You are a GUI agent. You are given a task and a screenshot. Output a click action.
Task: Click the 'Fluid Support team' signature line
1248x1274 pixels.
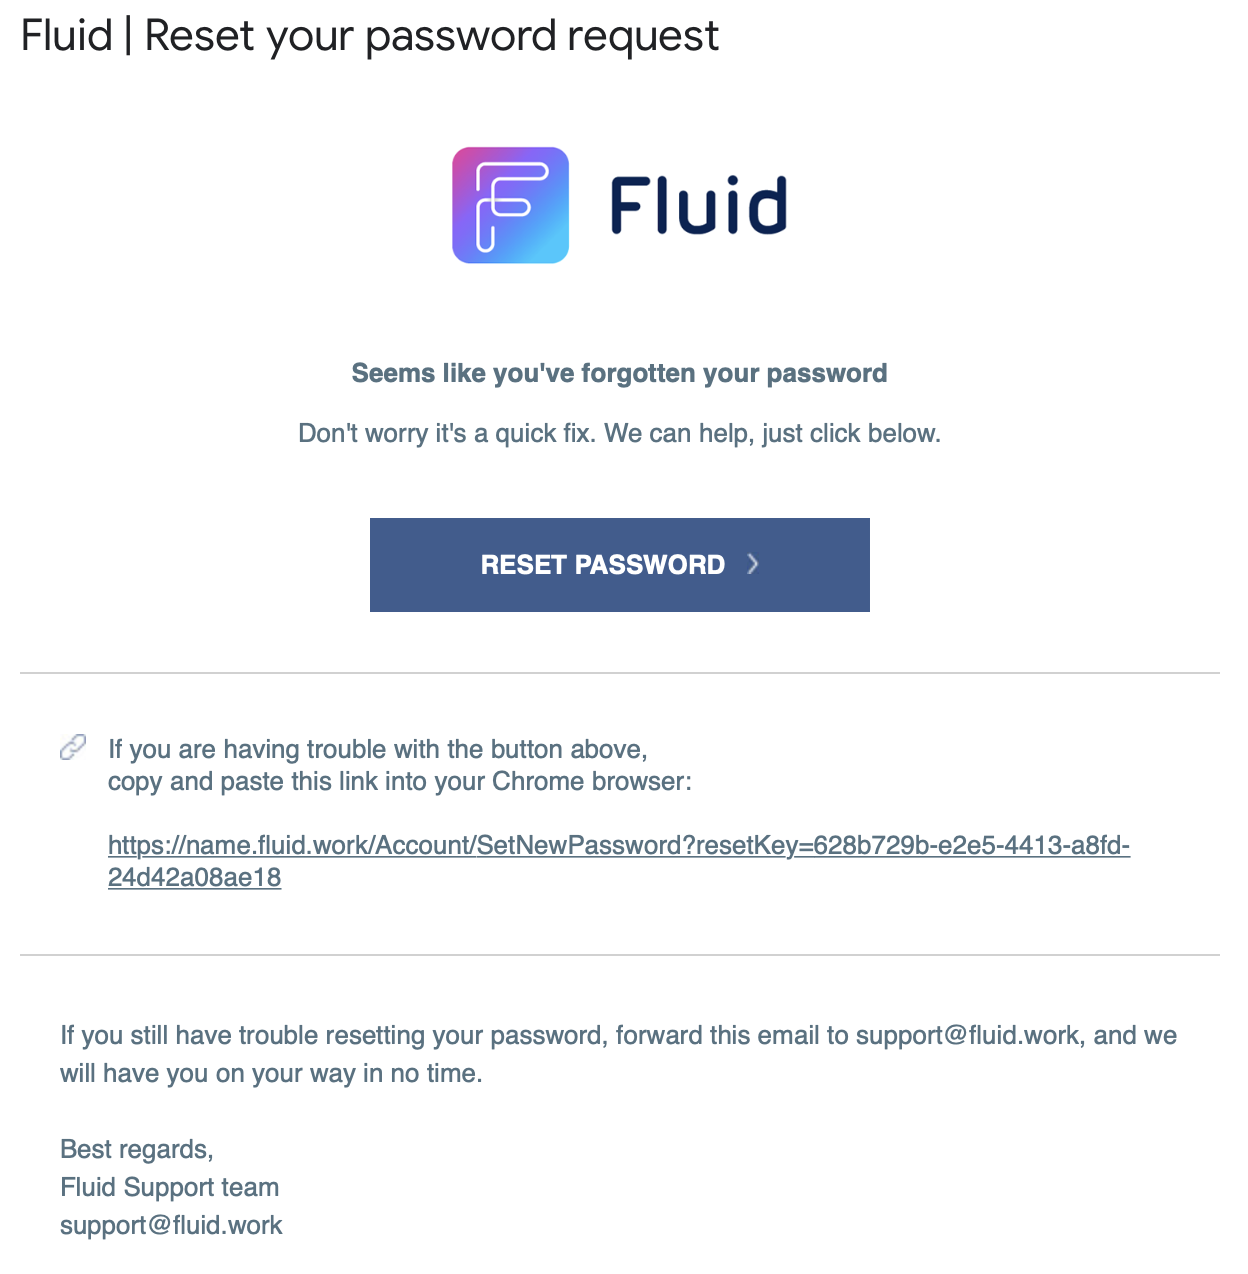click(x=169, y=1187)
